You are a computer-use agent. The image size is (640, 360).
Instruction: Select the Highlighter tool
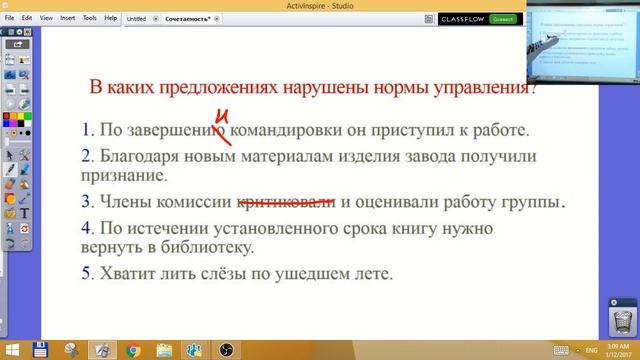[x=24, y=169]
